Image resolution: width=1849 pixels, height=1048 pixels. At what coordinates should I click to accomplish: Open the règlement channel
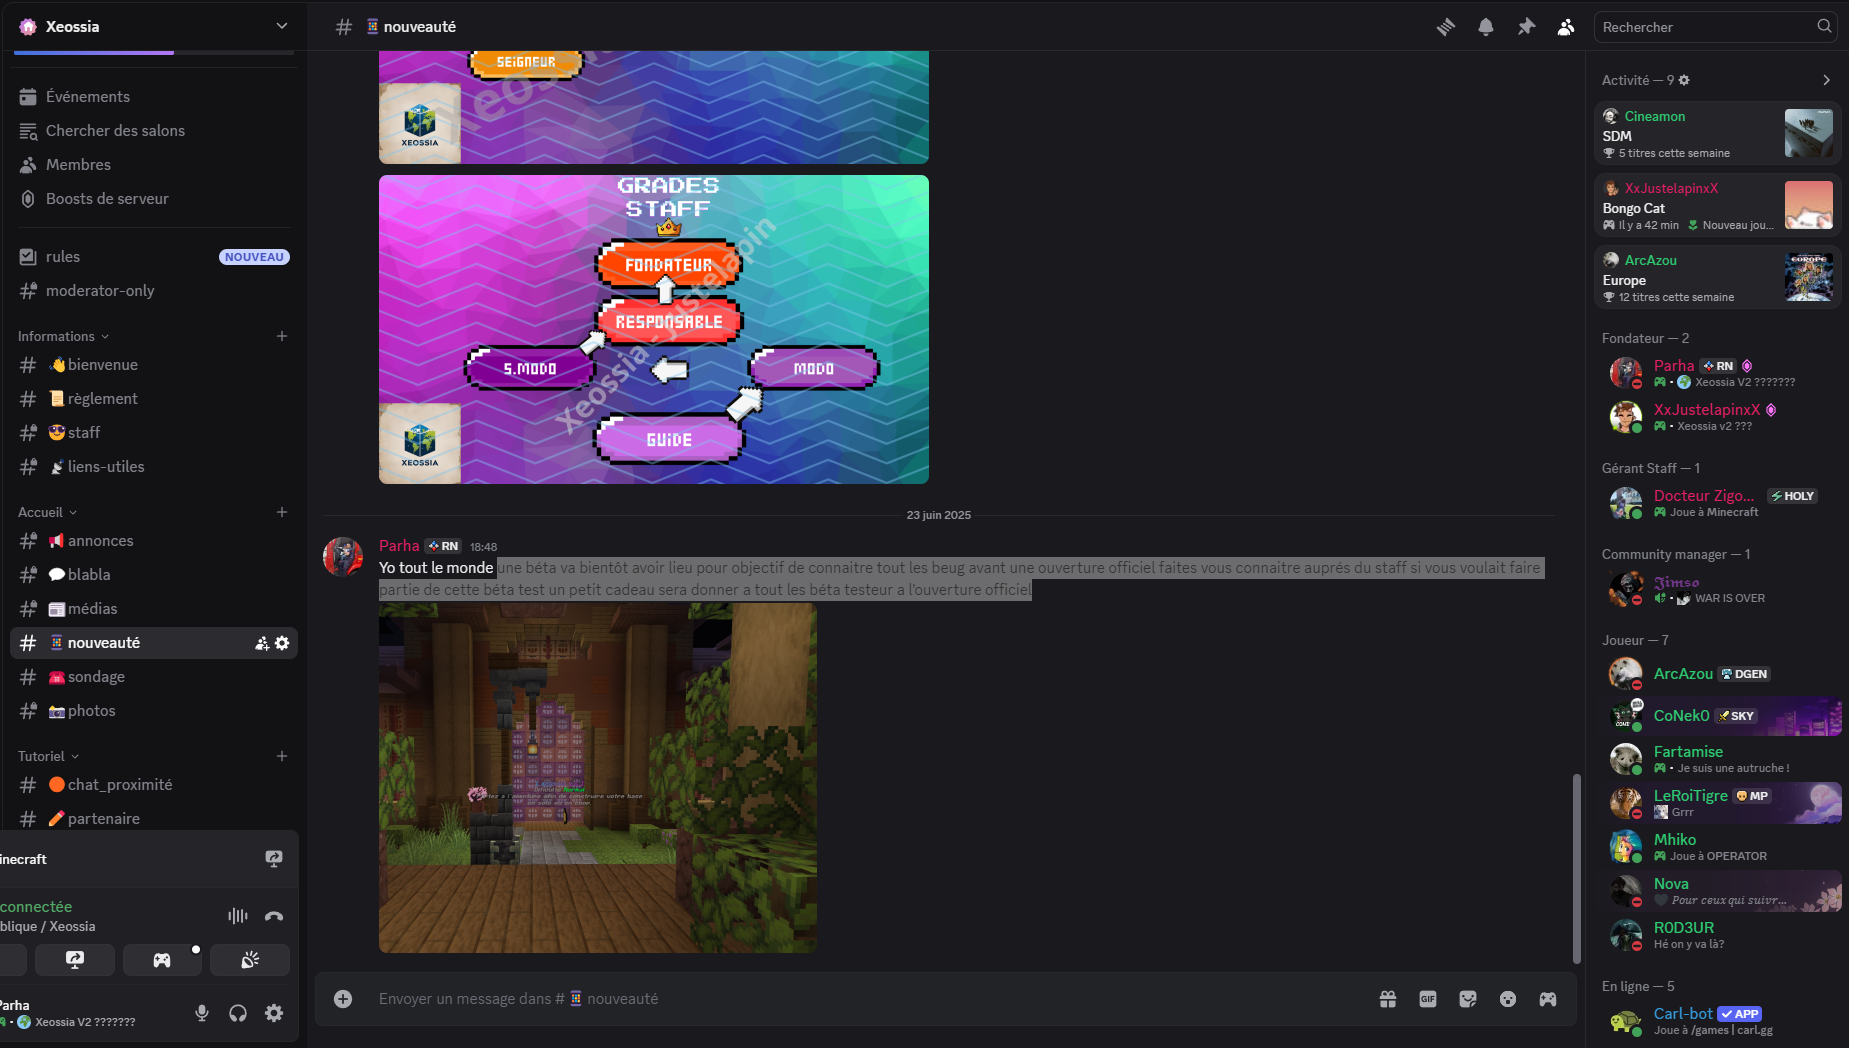(154, 399)
